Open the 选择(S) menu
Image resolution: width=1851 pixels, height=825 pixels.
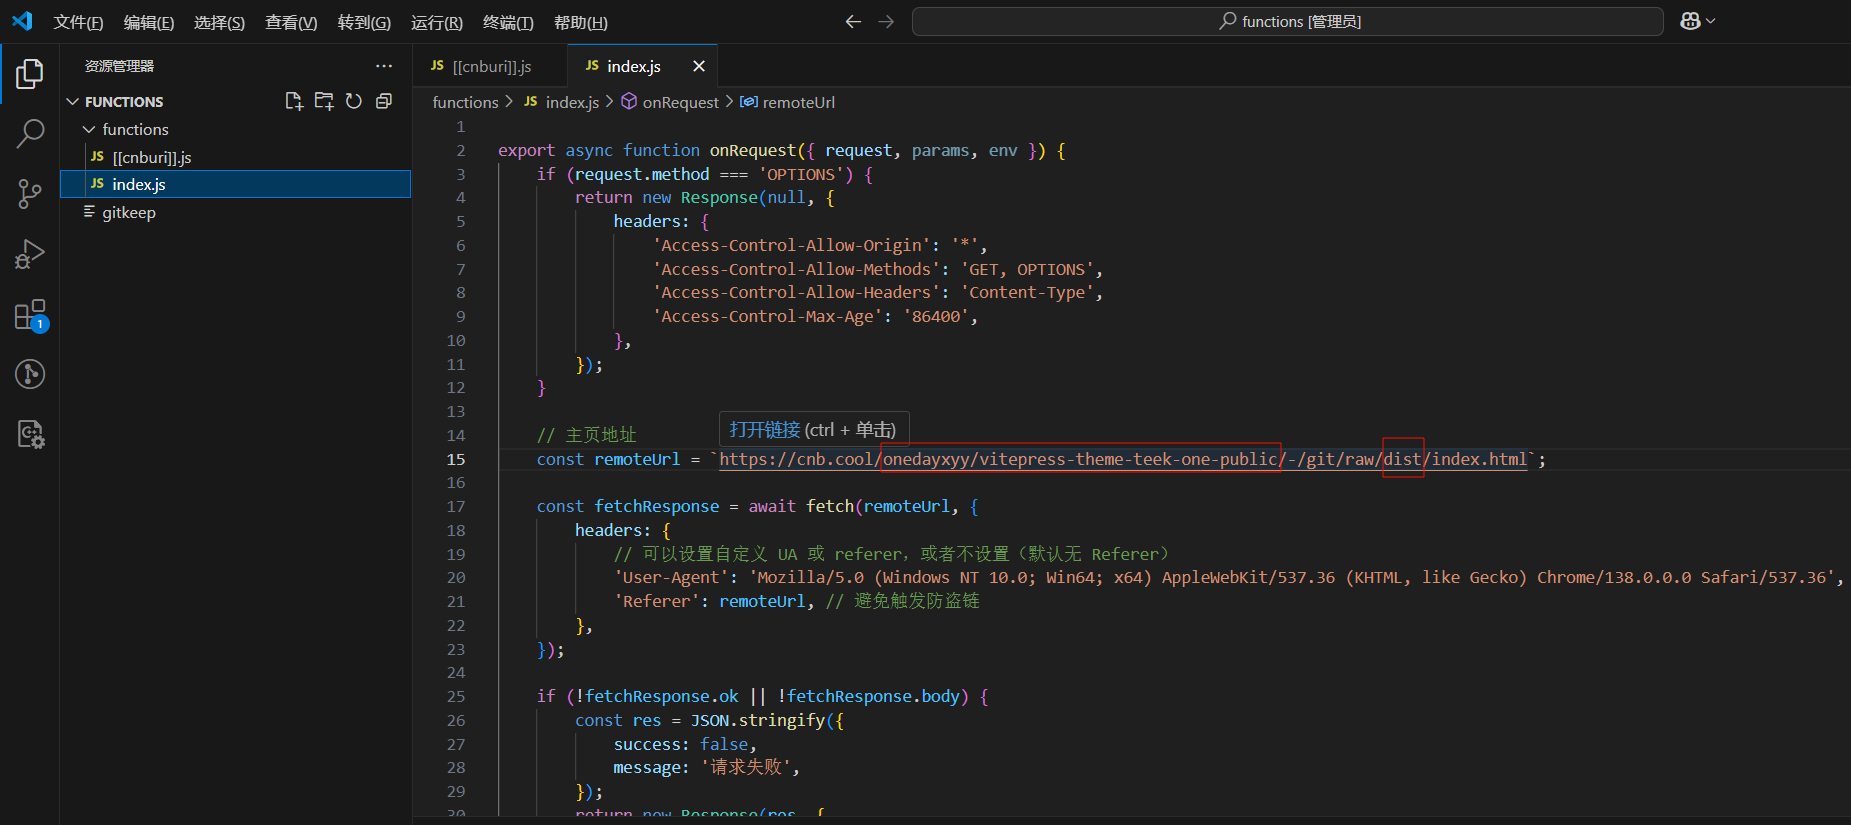219,22
